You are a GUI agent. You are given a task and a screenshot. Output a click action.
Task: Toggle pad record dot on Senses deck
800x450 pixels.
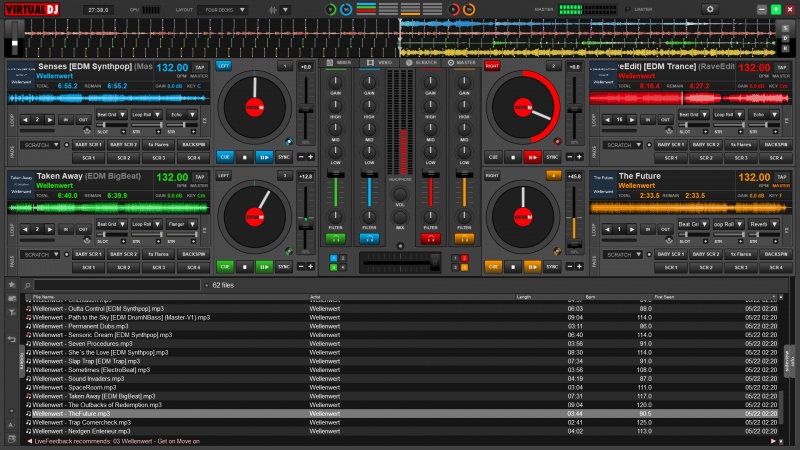pos(66,145)
